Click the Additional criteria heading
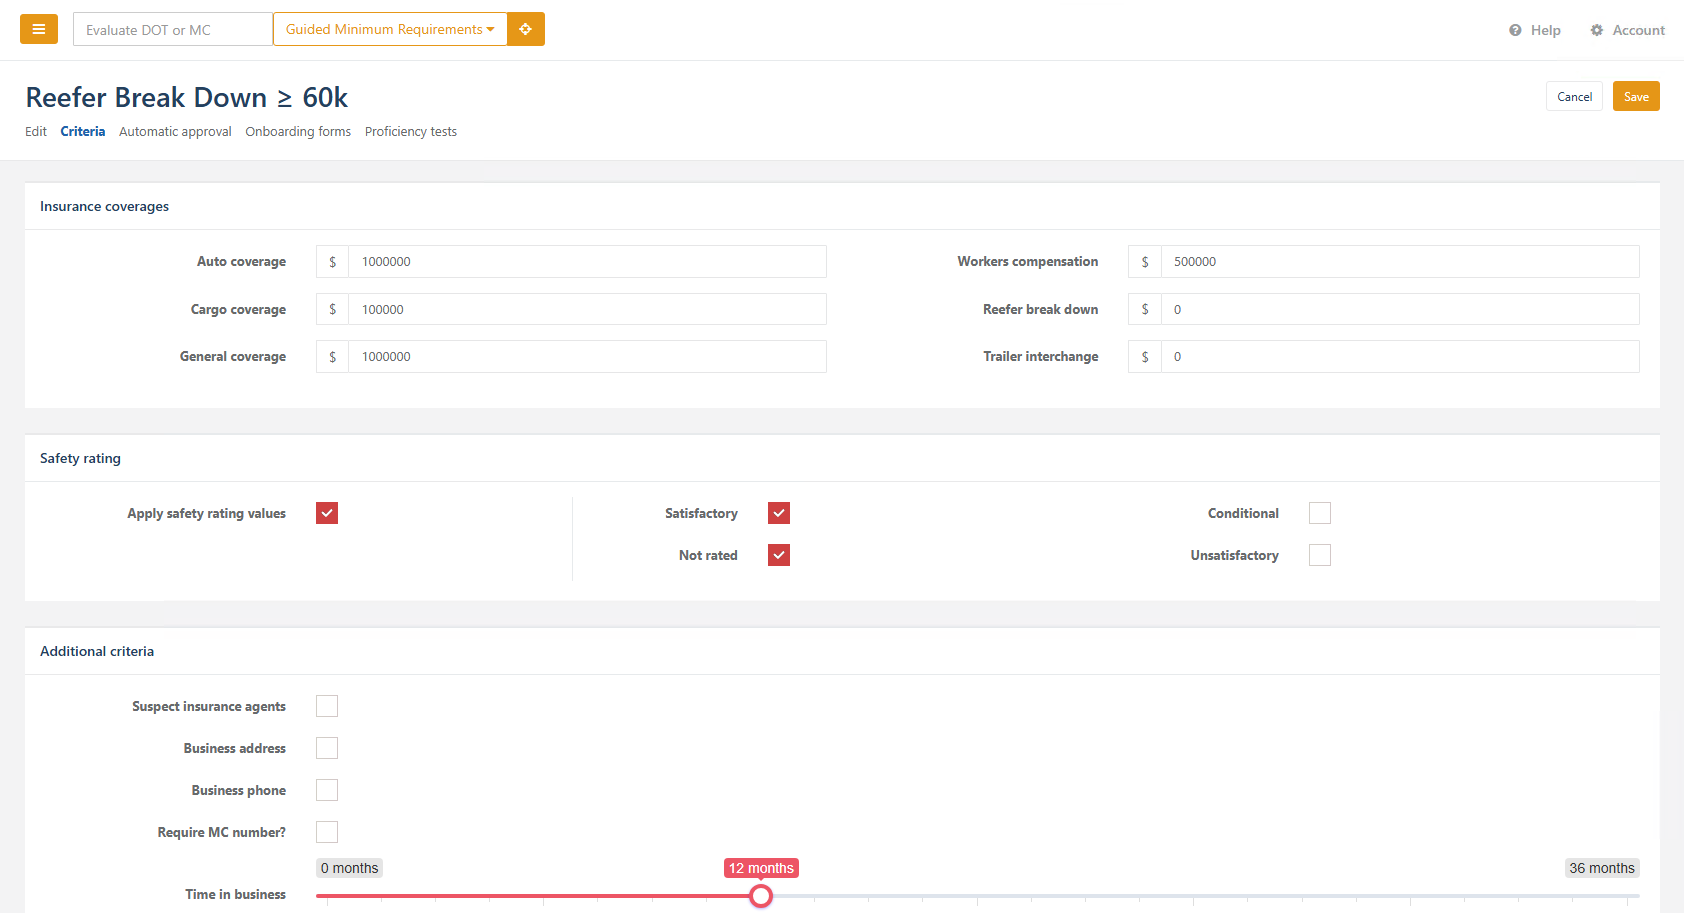This screenshot has width=1684, height=913. [x=97, y=651]
